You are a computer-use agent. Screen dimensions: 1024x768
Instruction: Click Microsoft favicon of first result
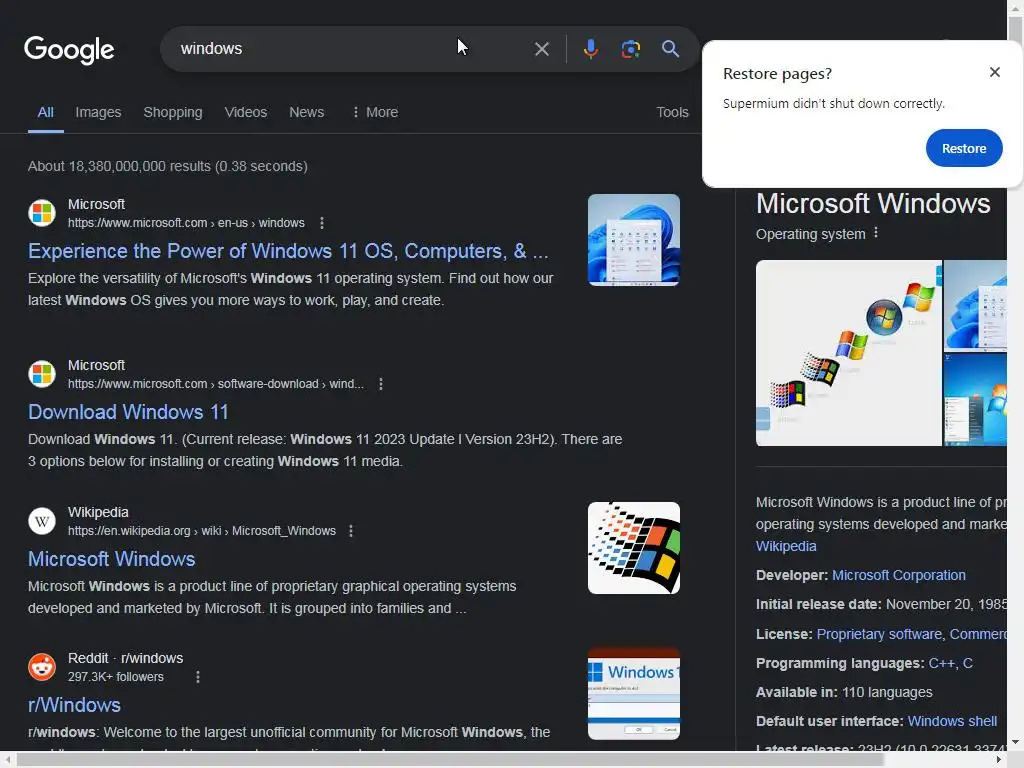42,213
